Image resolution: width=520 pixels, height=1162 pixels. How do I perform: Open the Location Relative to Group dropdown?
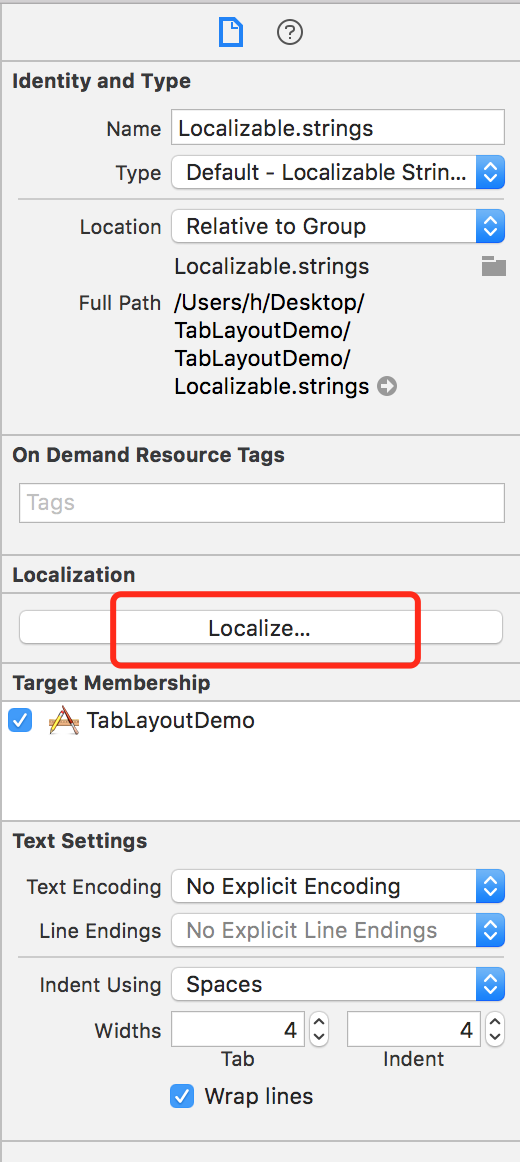[x=338, y=226]
